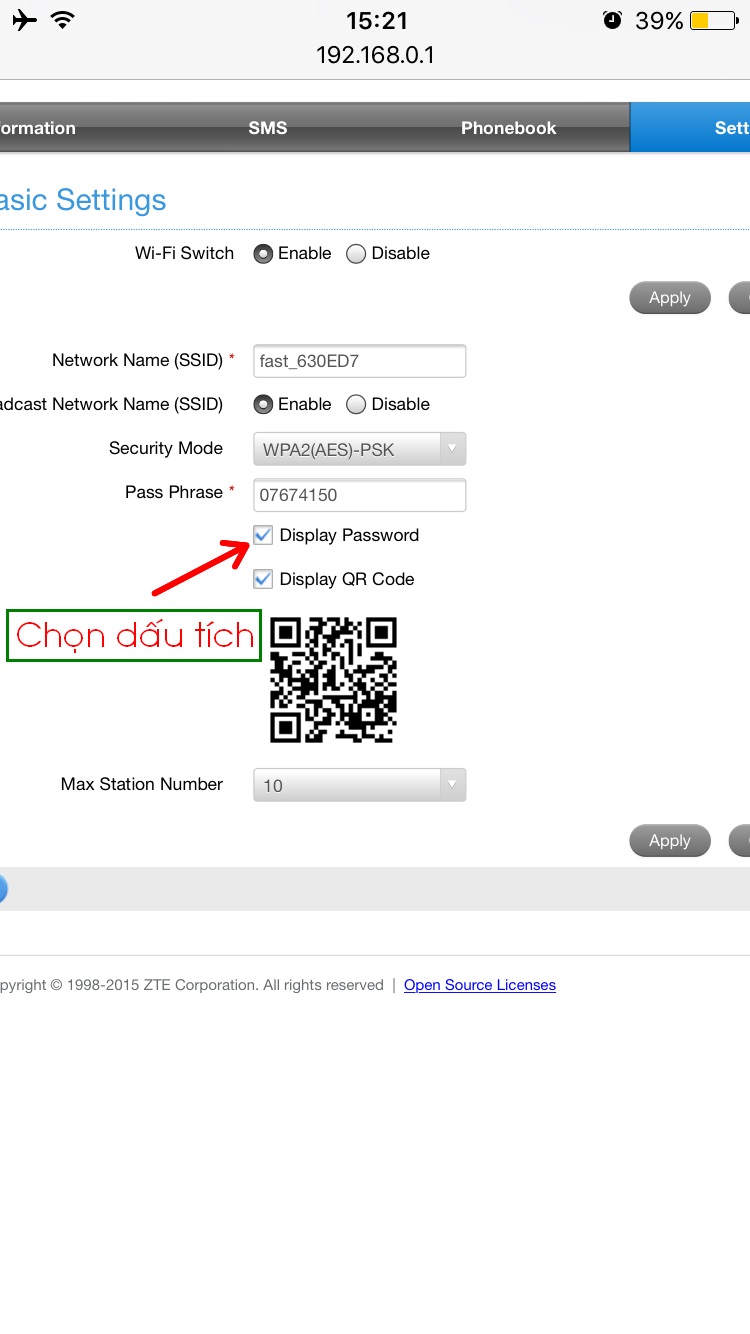Open the Security Mode WPA2(AES)-PSK dropdown
This screenshot has width=750, height=1334.
click(360, 449)
